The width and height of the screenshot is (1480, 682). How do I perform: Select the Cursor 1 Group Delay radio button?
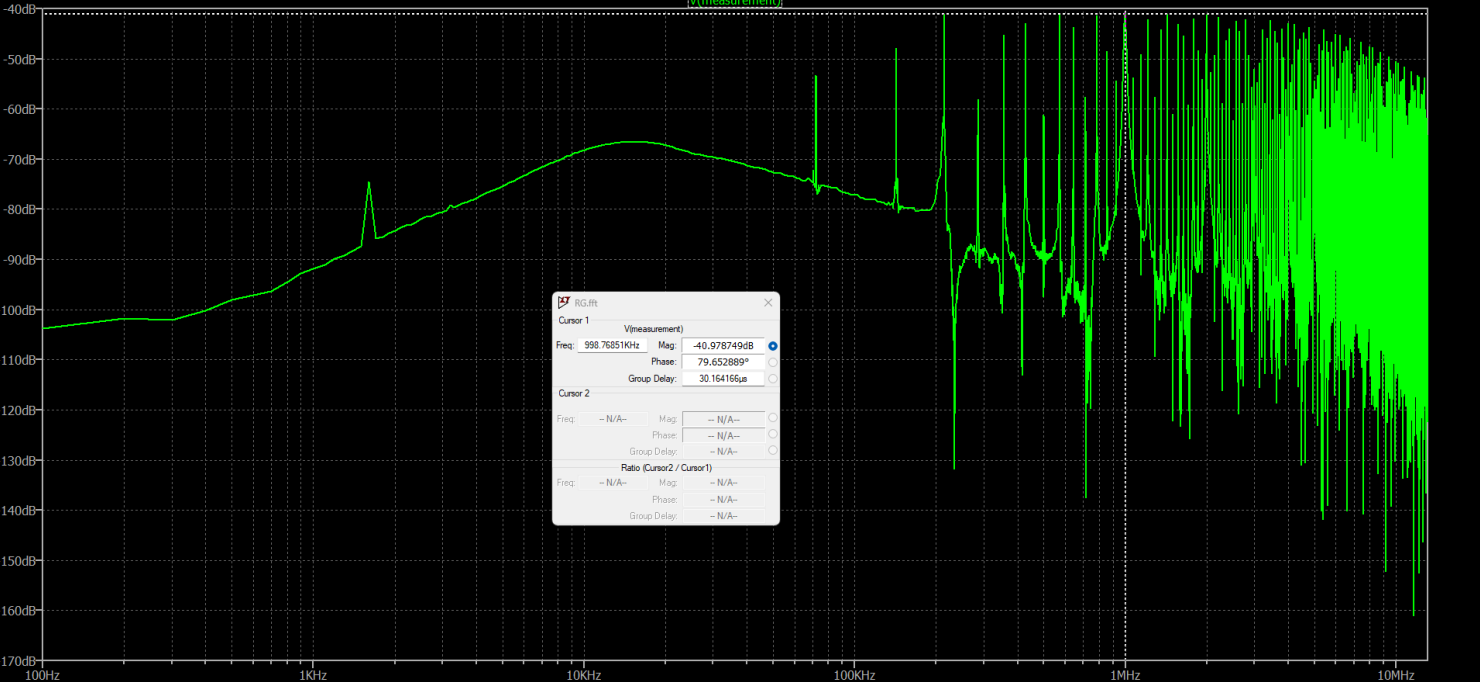click(773, 379)
